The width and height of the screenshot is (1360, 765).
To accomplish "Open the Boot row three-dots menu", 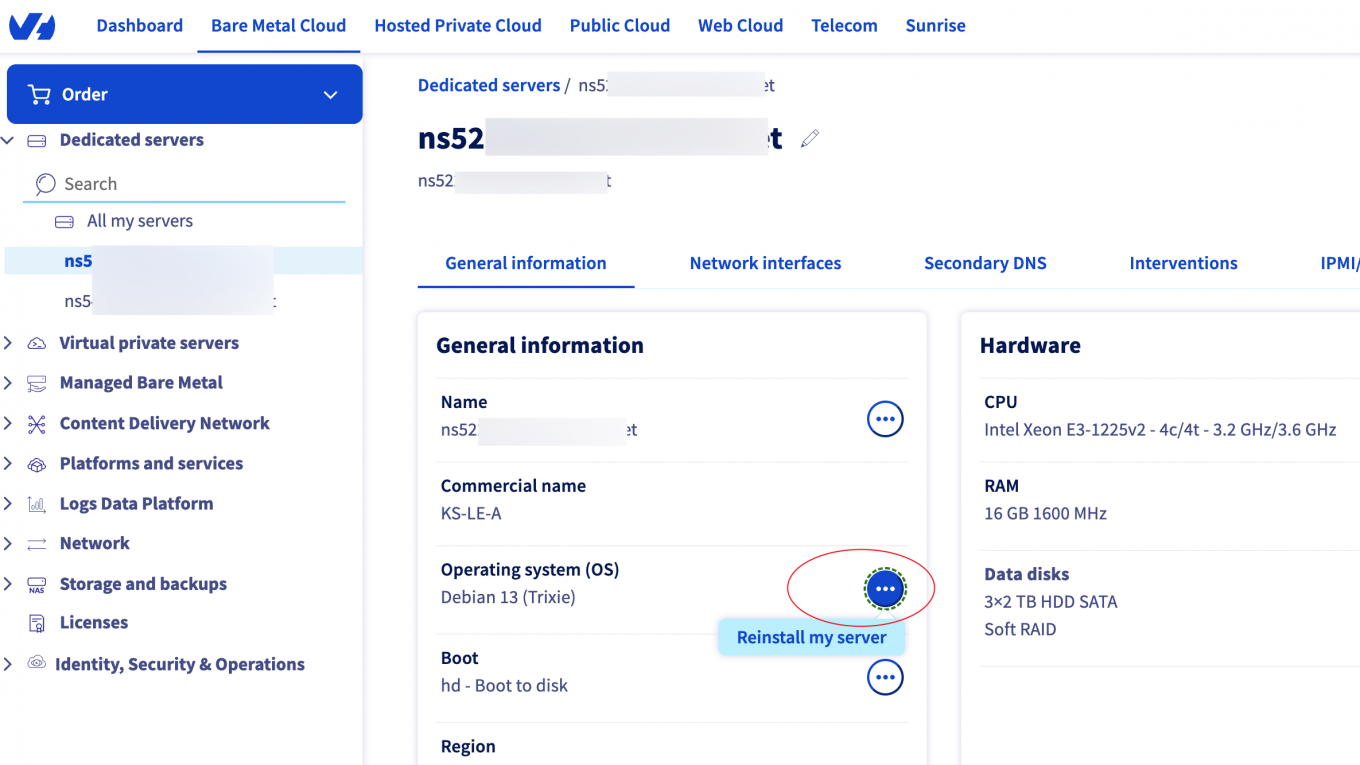I will (885, 678).
